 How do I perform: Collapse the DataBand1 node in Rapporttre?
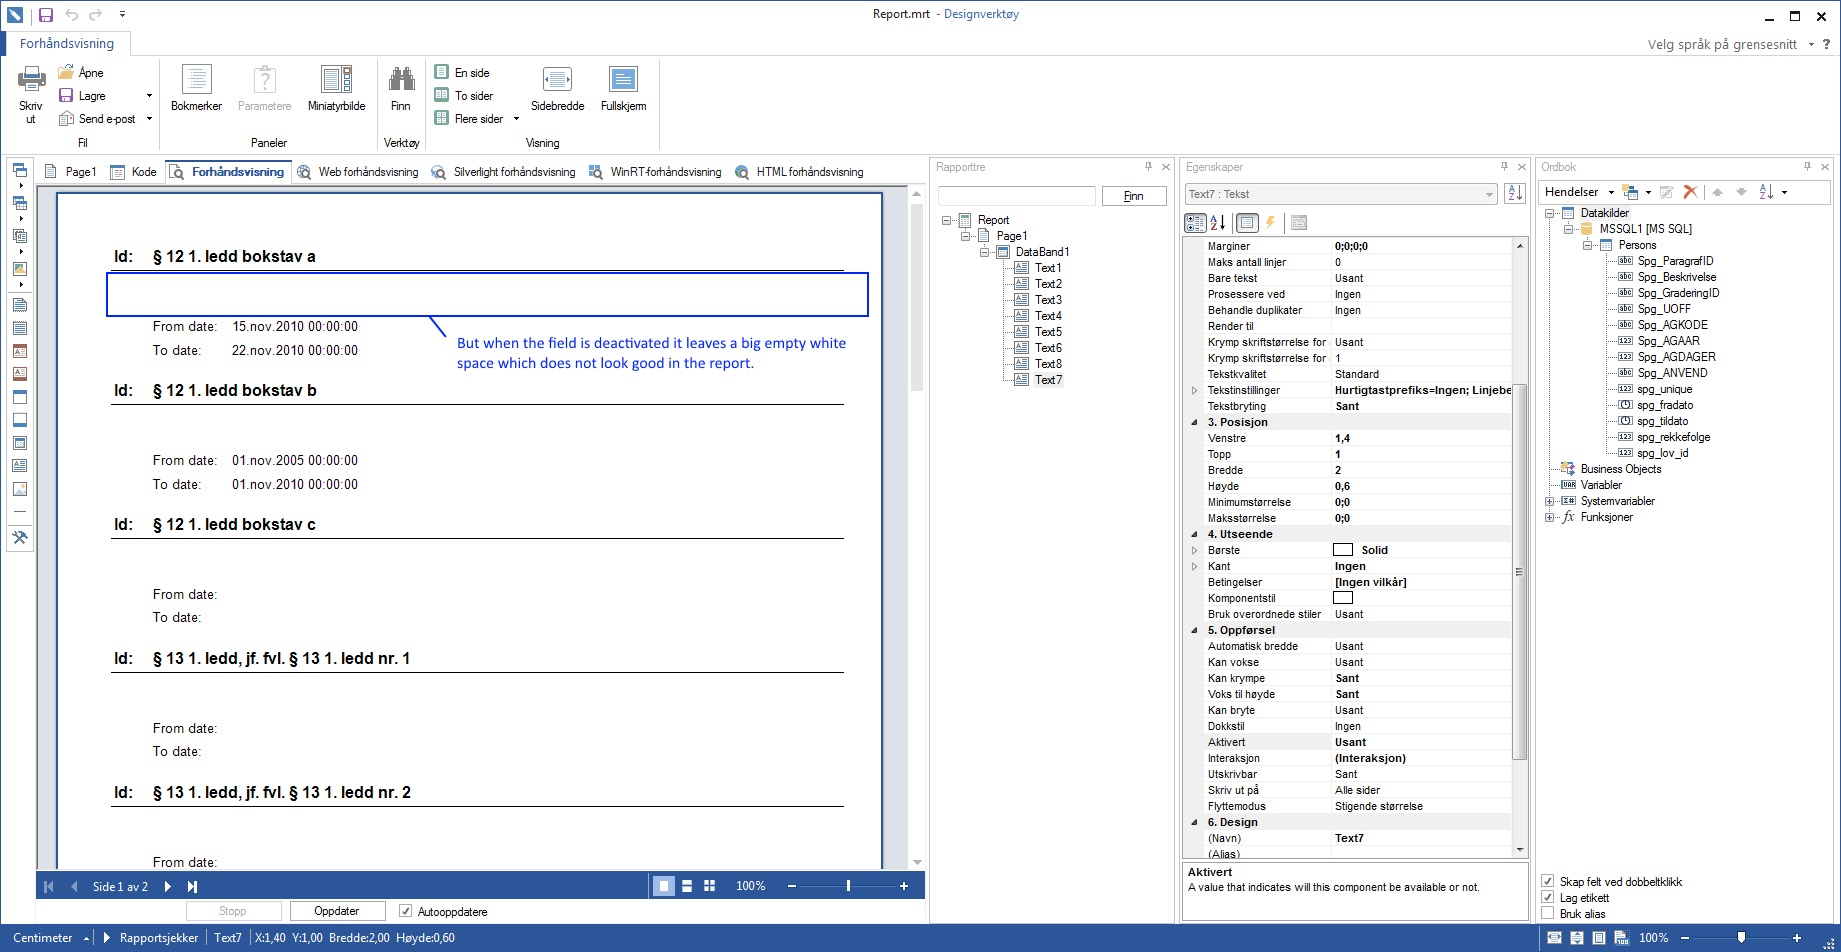pos(984,252)
